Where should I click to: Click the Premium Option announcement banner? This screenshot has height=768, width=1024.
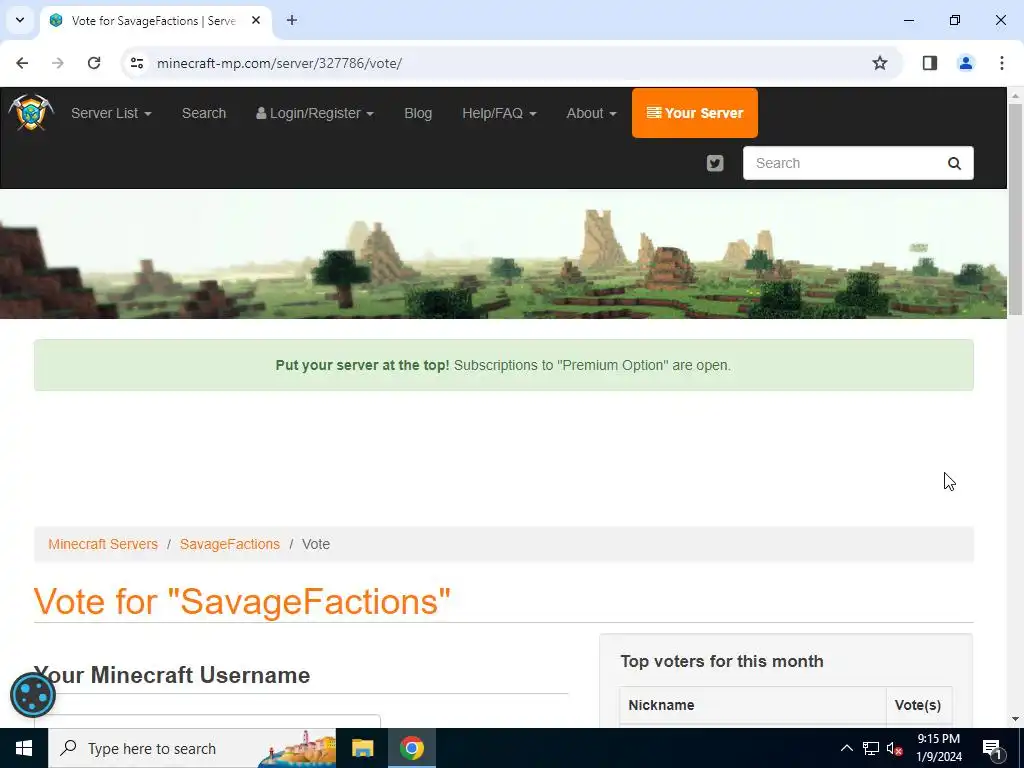tap(504, 365)
